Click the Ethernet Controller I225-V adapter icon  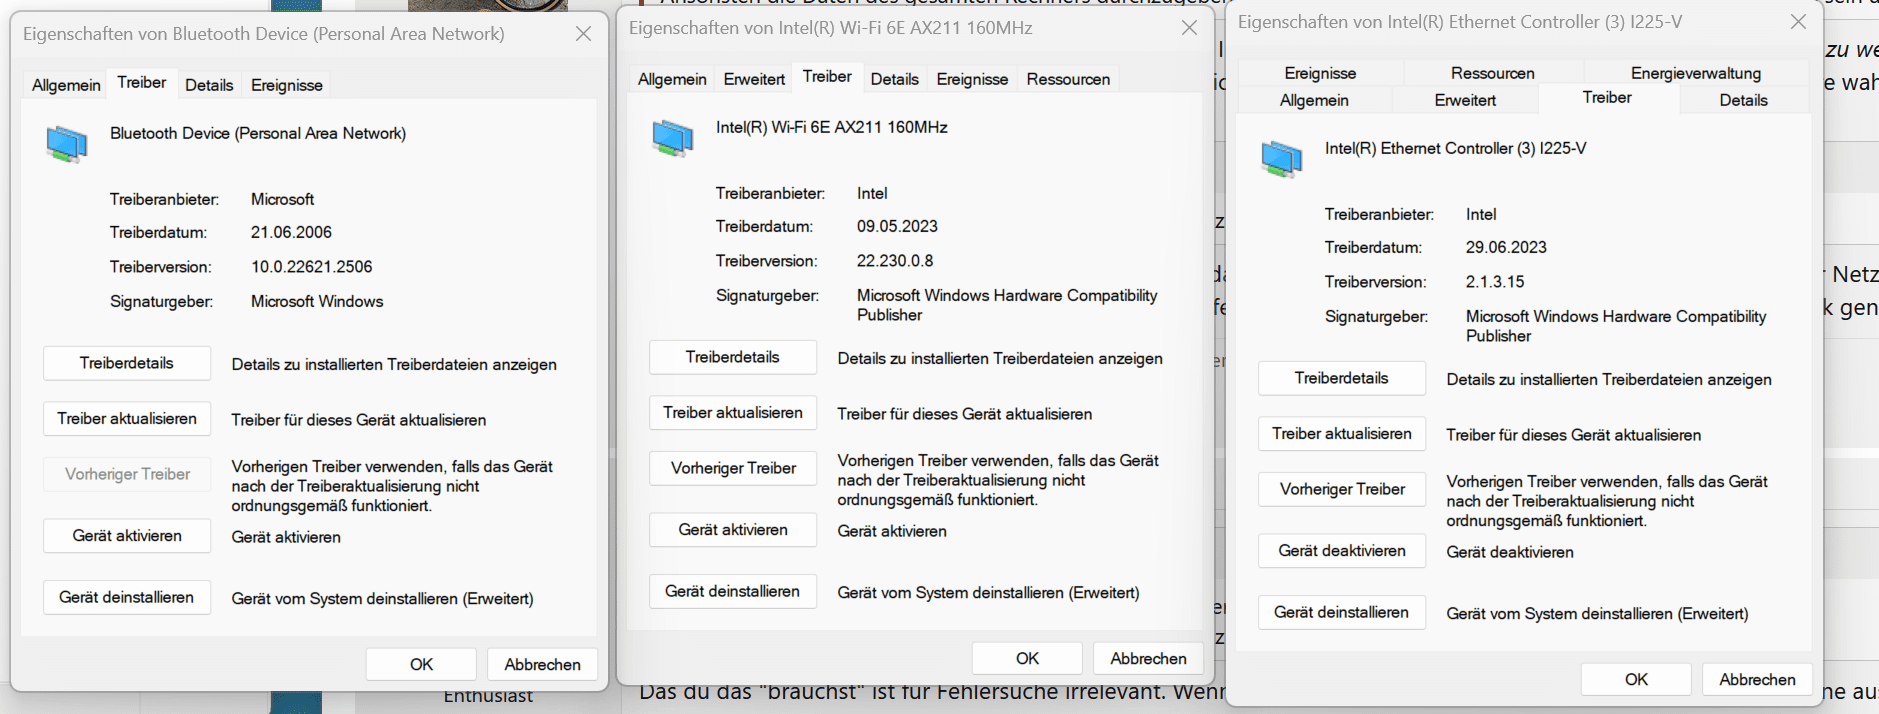[1282, 159]
